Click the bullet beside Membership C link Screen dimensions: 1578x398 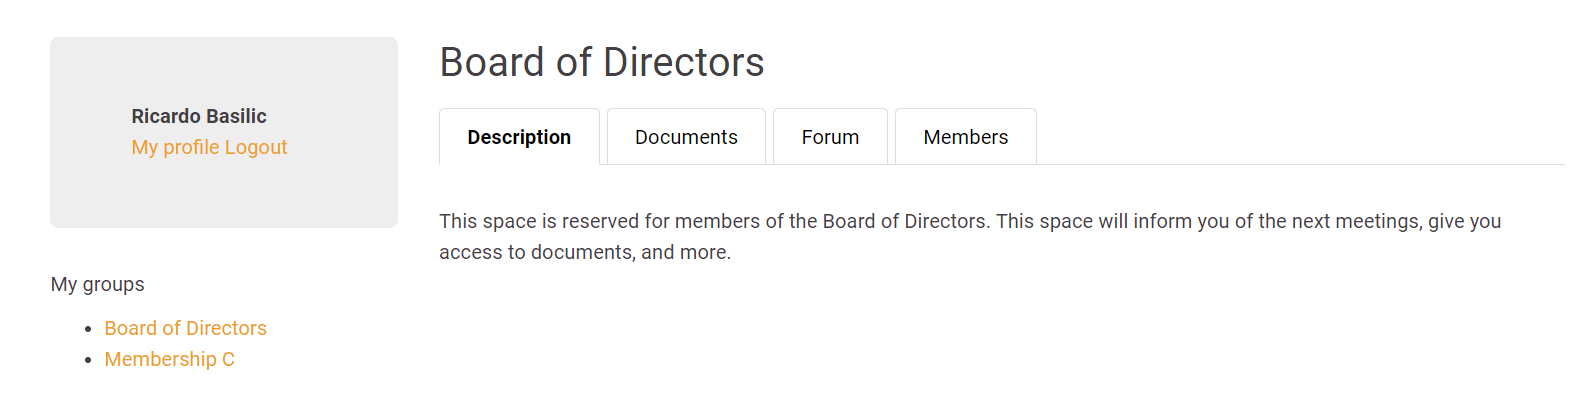88,359
